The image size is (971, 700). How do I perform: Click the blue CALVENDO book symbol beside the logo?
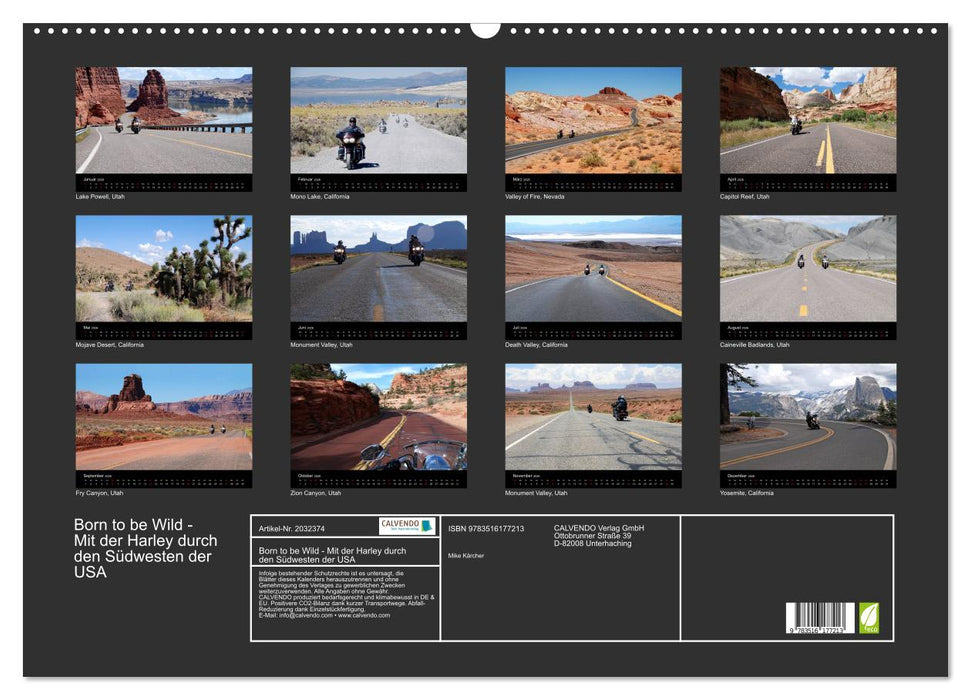[x=426, y=525]
